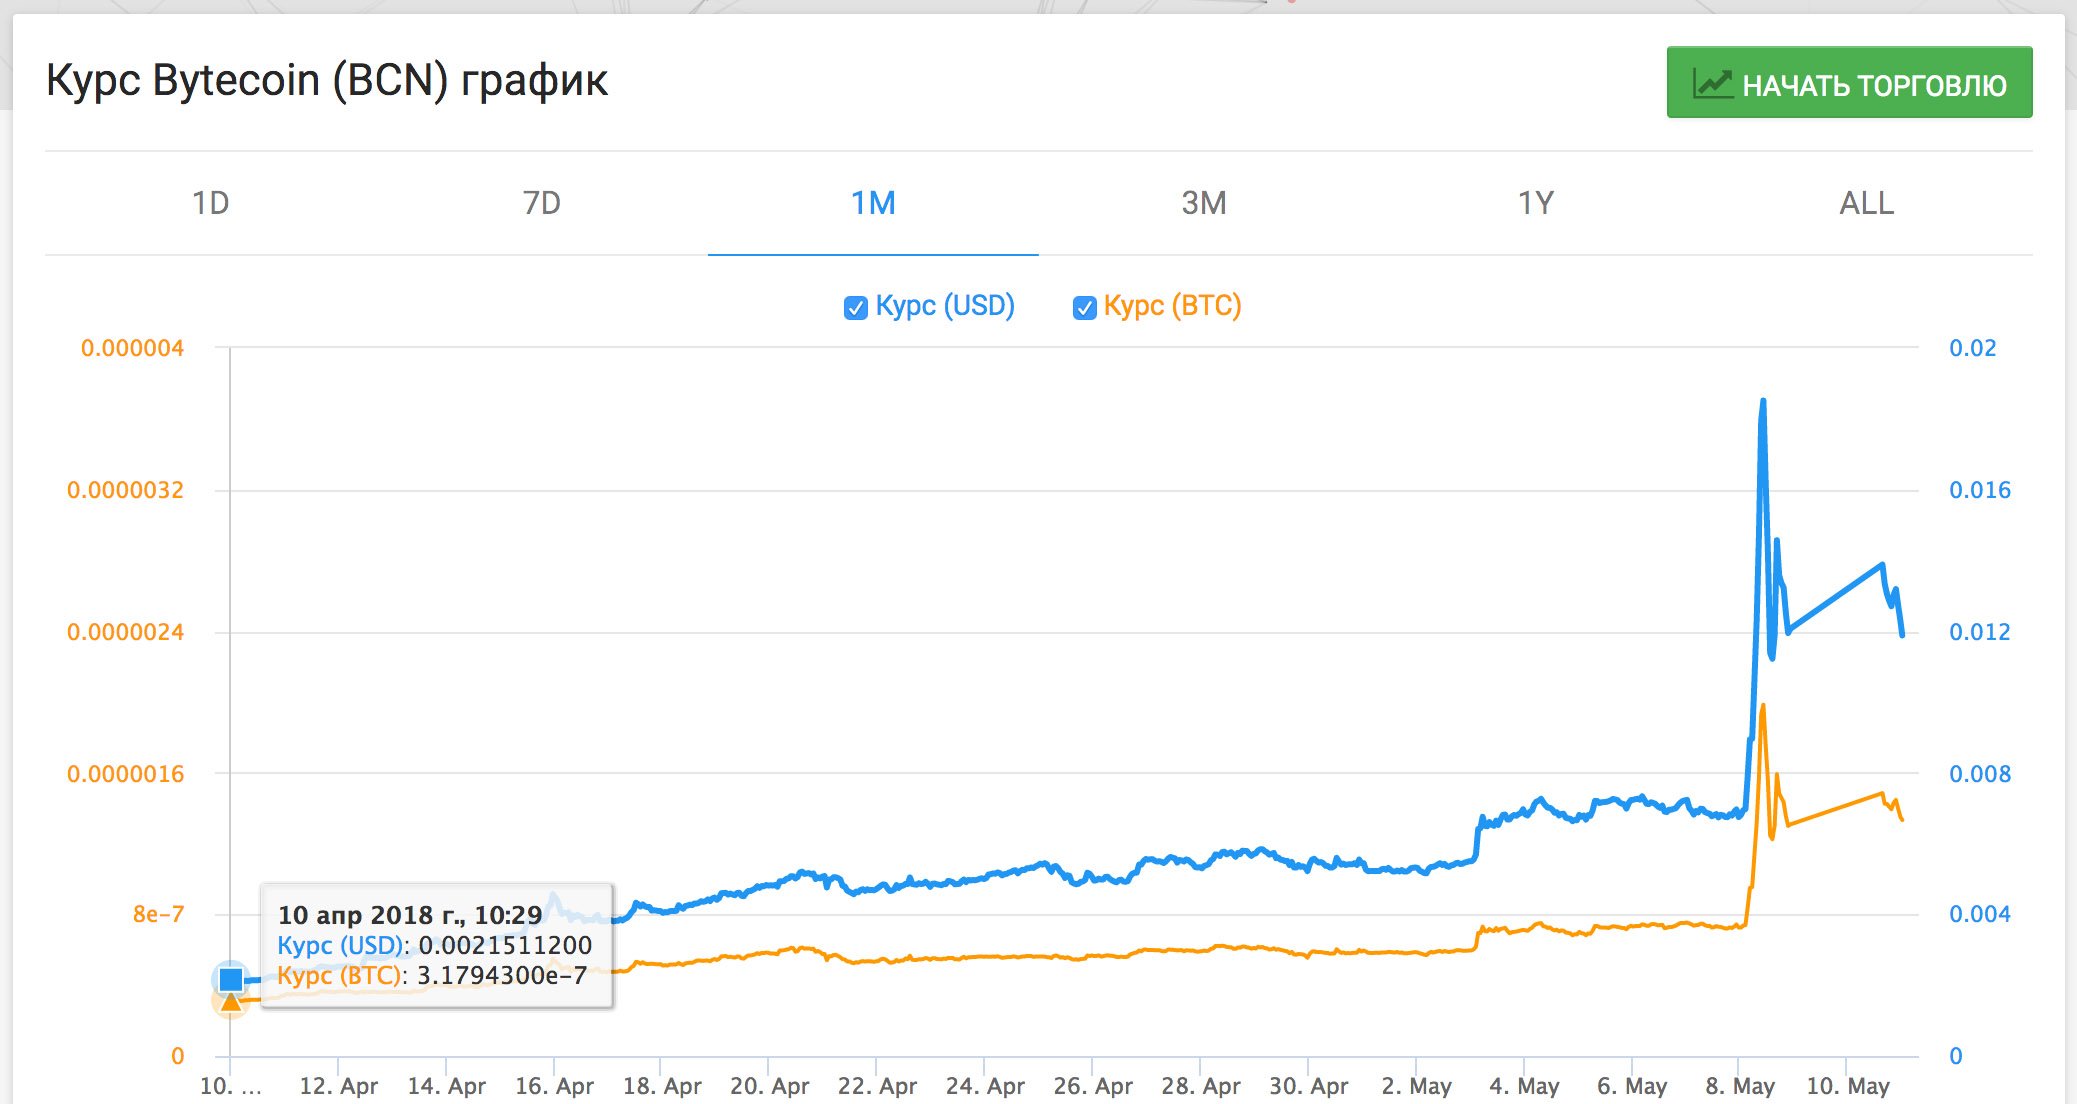Uncheck the Курс (USD) checkbox

855,308
